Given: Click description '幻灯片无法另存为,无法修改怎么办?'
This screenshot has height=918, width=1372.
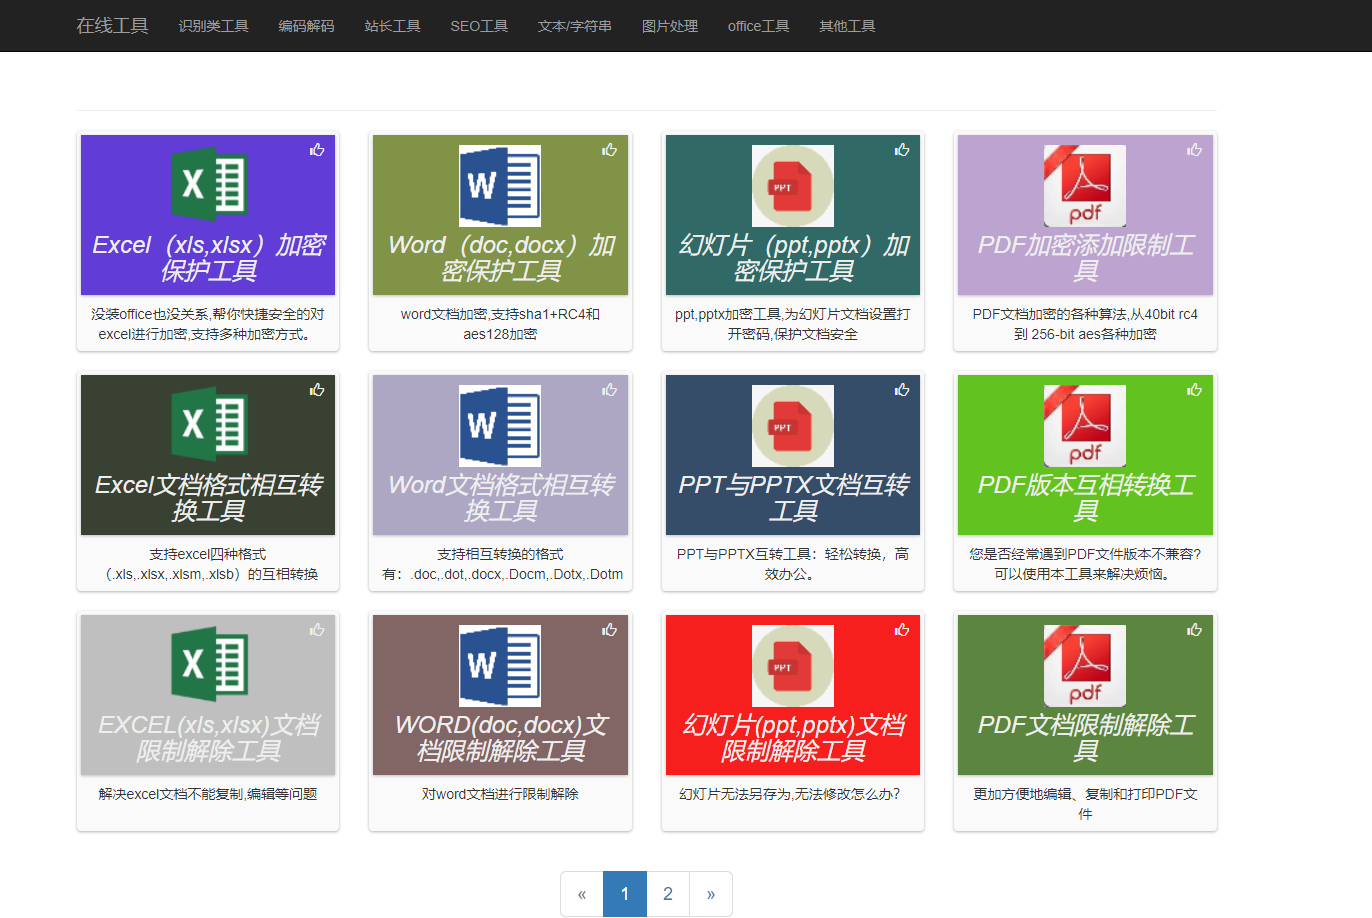Looking at the screenshot, I should coord(790,794).
